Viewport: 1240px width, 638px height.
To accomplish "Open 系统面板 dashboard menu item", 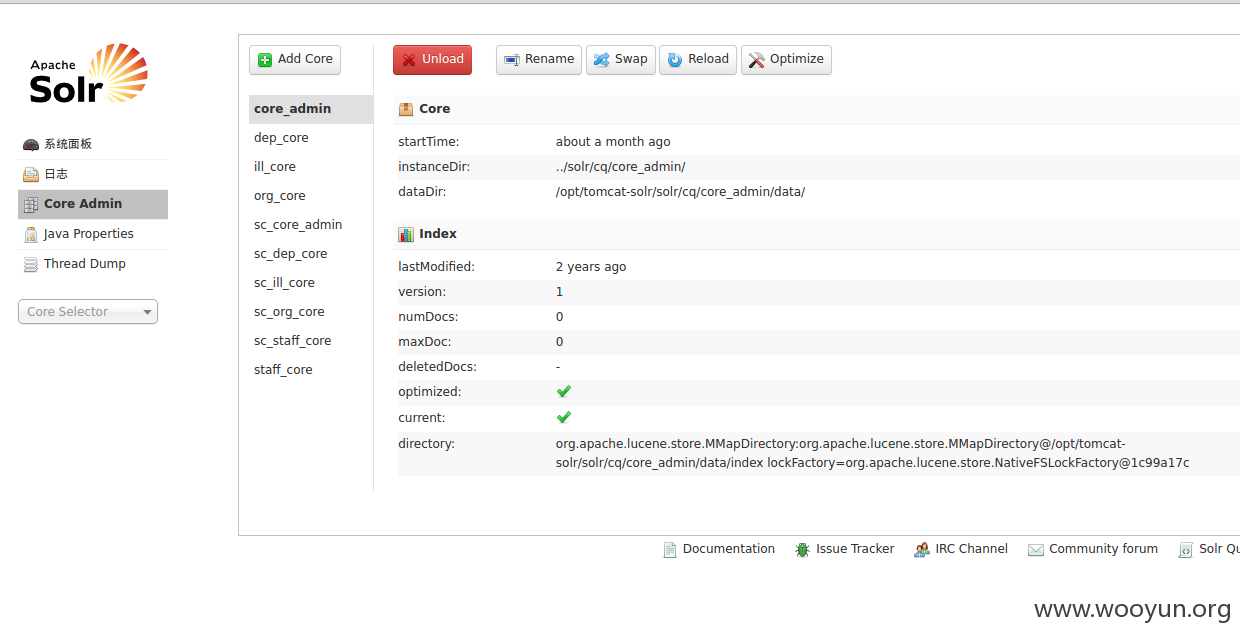I will tap(93, 144).
